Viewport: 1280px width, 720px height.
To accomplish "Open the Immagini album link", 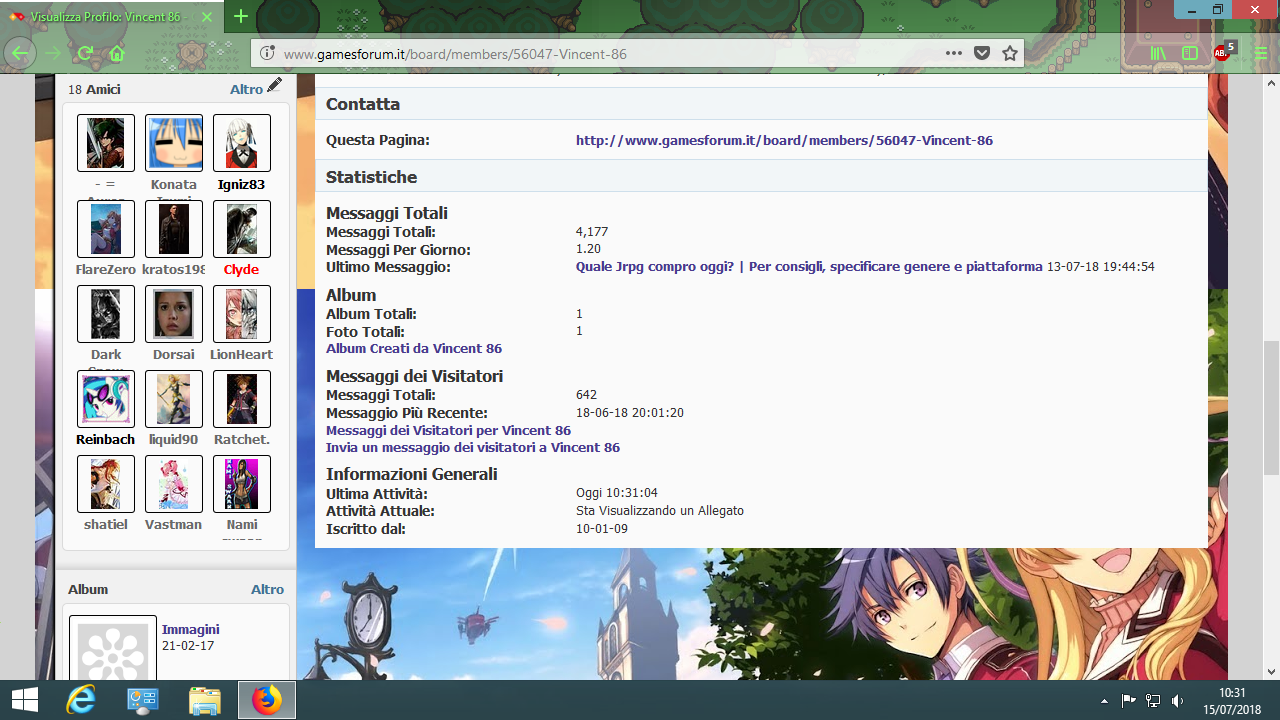I will coord(191,629).
